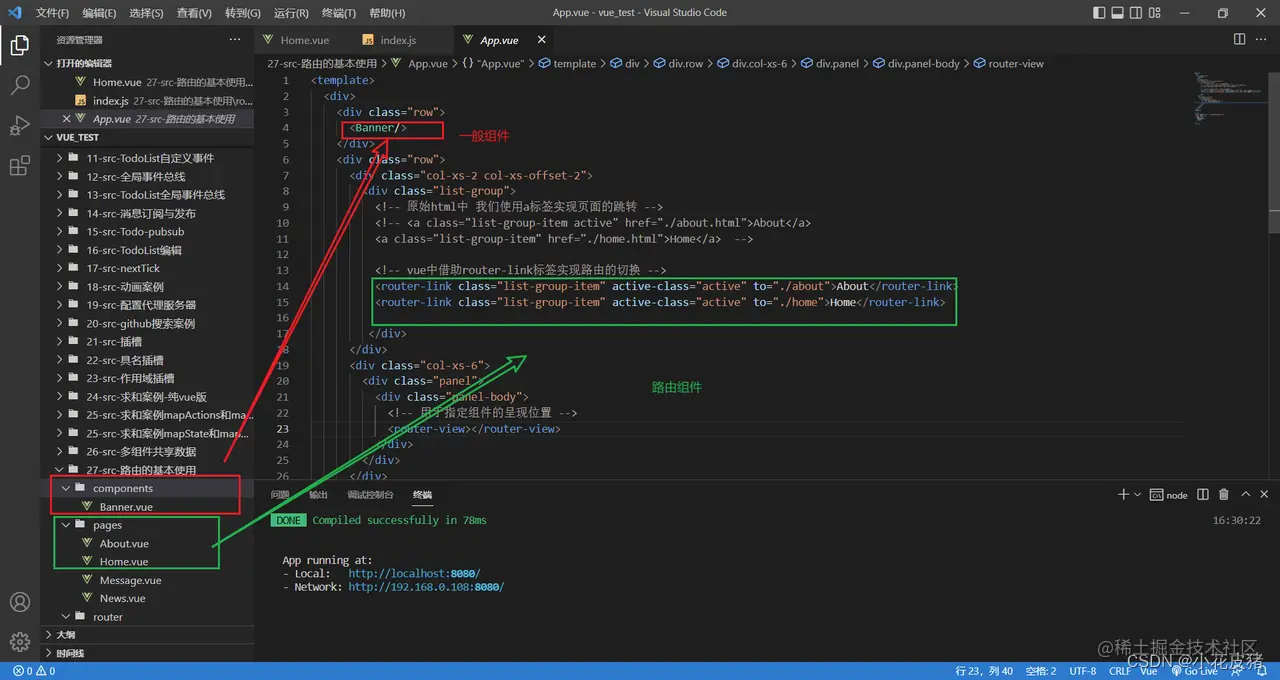Viewport: 1280px width, 680px height.
Task: Toggle the bottom panel layout button
Action: pyautogui.click(x=1120, y=13)
